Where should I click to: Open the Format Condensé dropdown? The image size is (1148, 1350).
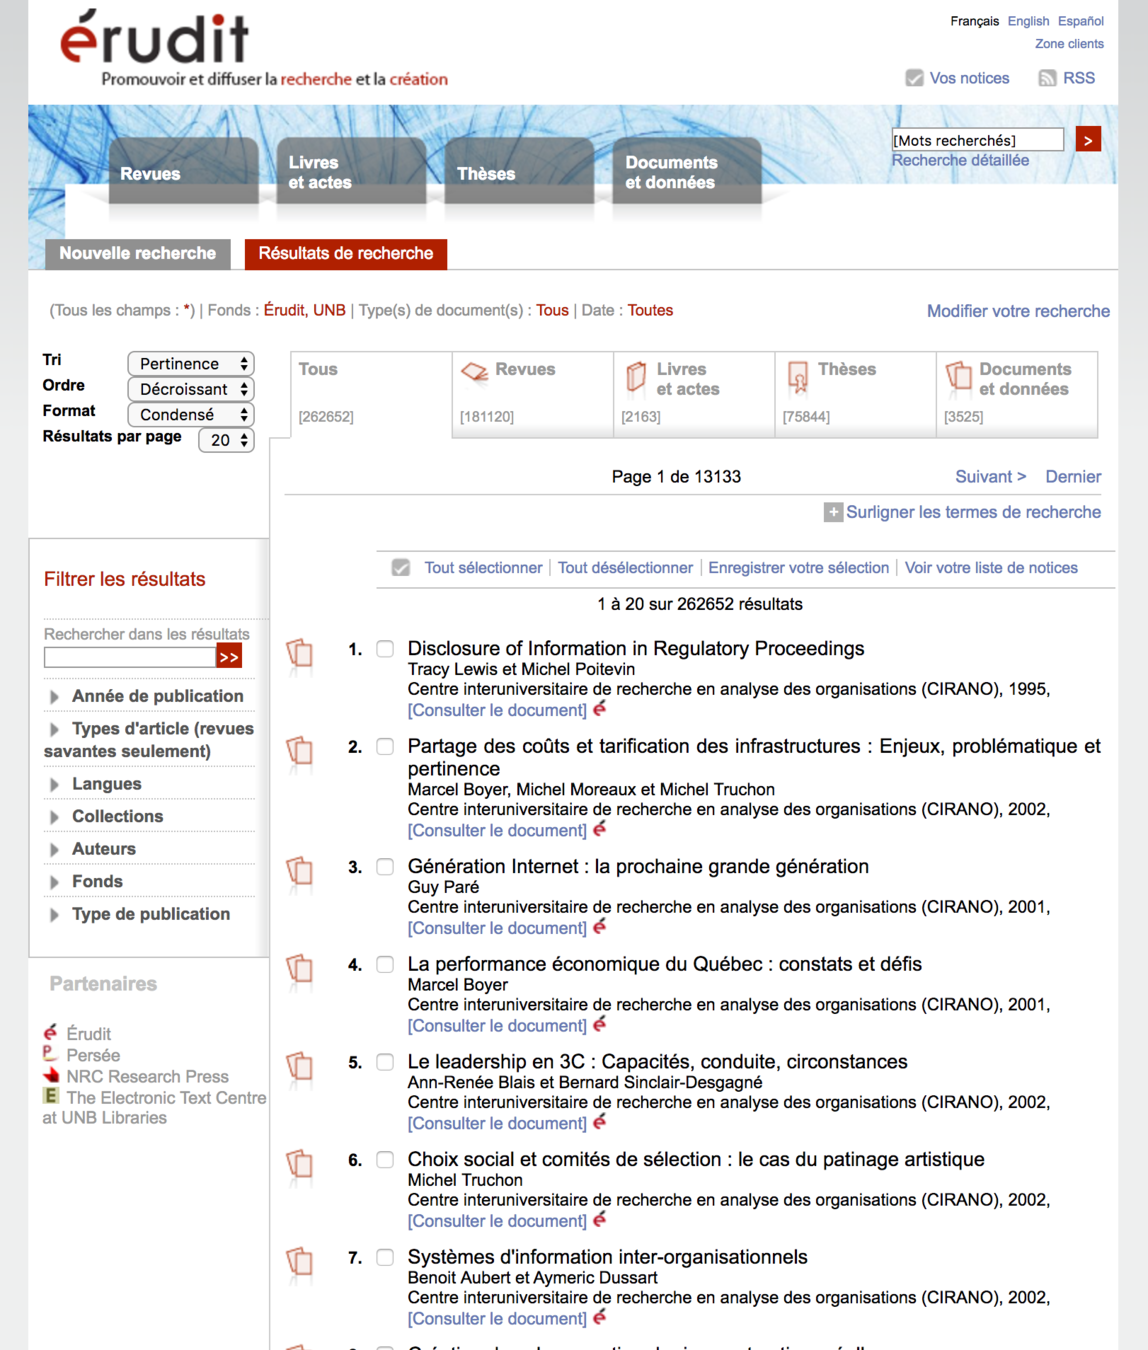click(191, 414)
